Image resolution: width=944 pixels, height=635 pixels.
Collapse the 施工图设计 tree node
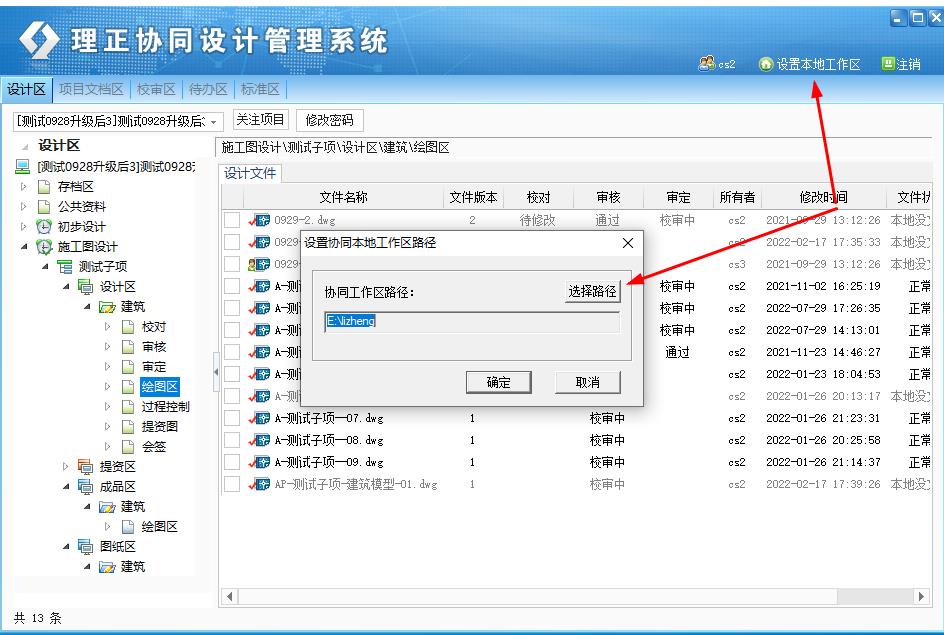[25, 247]
